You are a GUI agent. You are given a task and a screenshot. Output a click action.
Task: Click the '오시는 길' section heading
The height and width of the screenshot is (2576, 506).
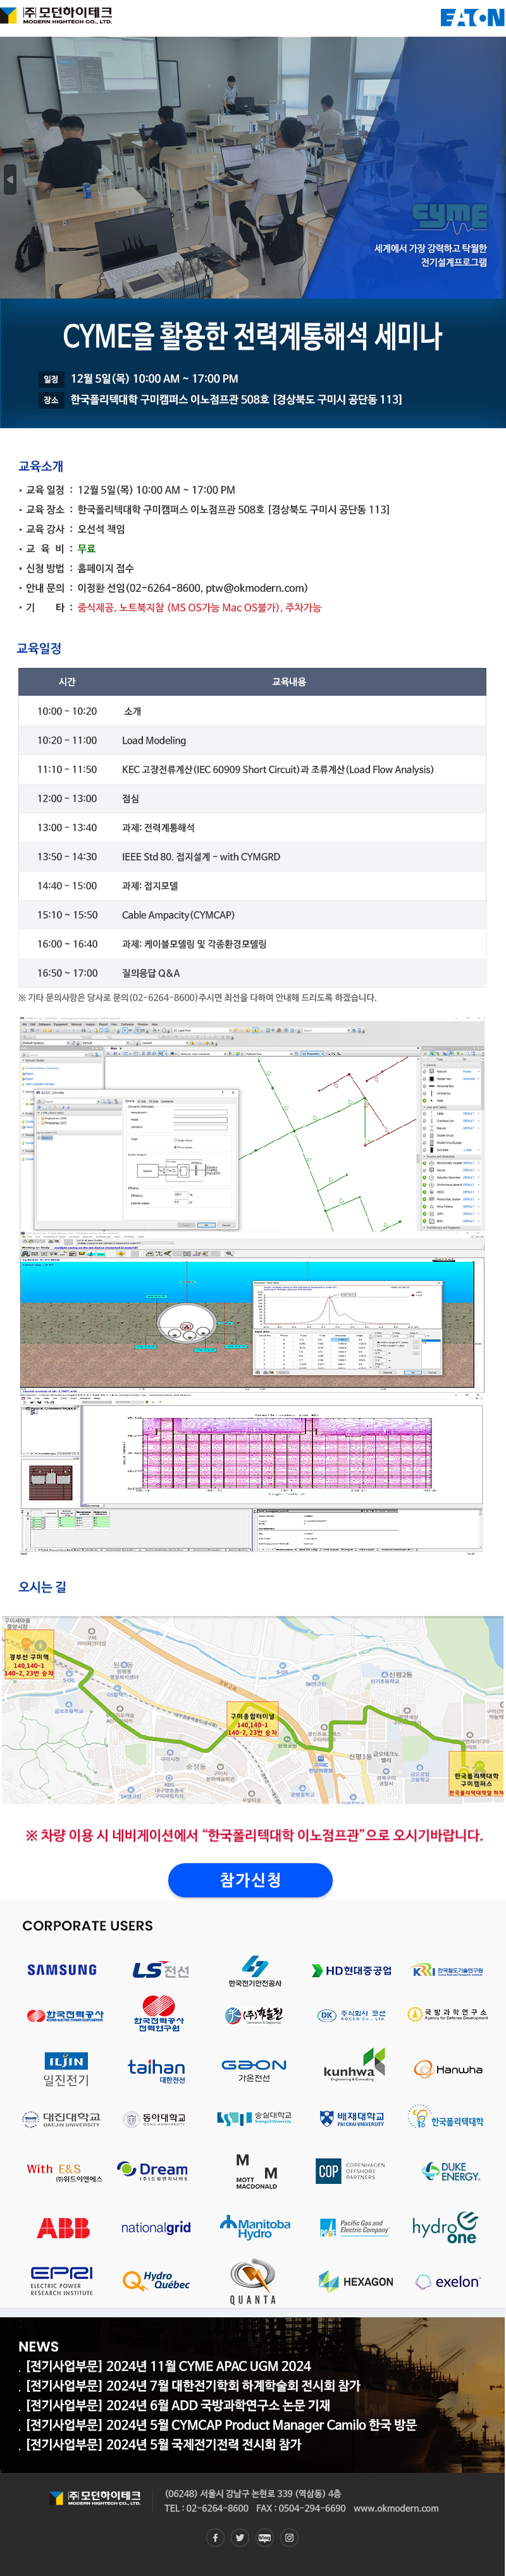pos(42,1586)
